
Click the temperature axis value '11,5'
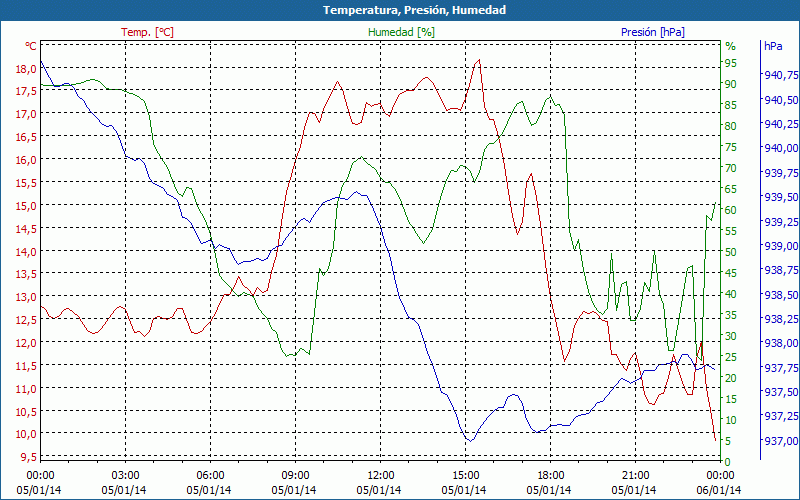pos(27,366)
